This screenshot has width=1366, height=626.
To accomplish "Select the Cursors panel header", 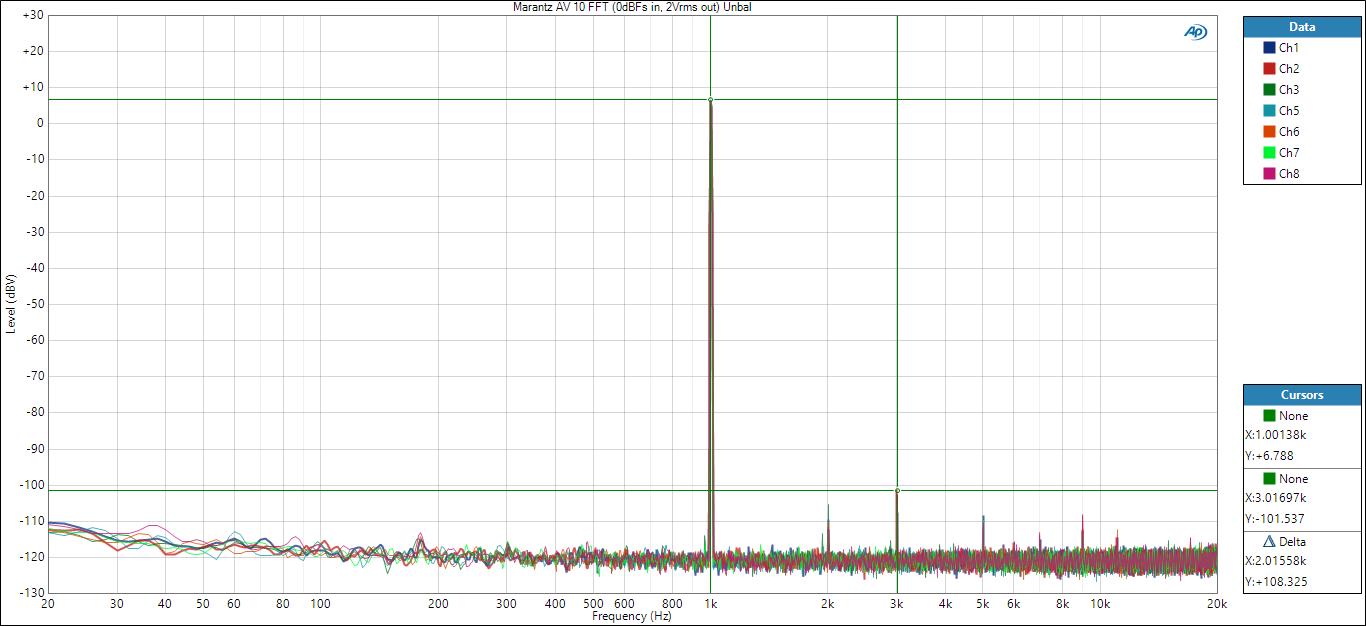I will pyautogui.click(x=1302, y=395).
